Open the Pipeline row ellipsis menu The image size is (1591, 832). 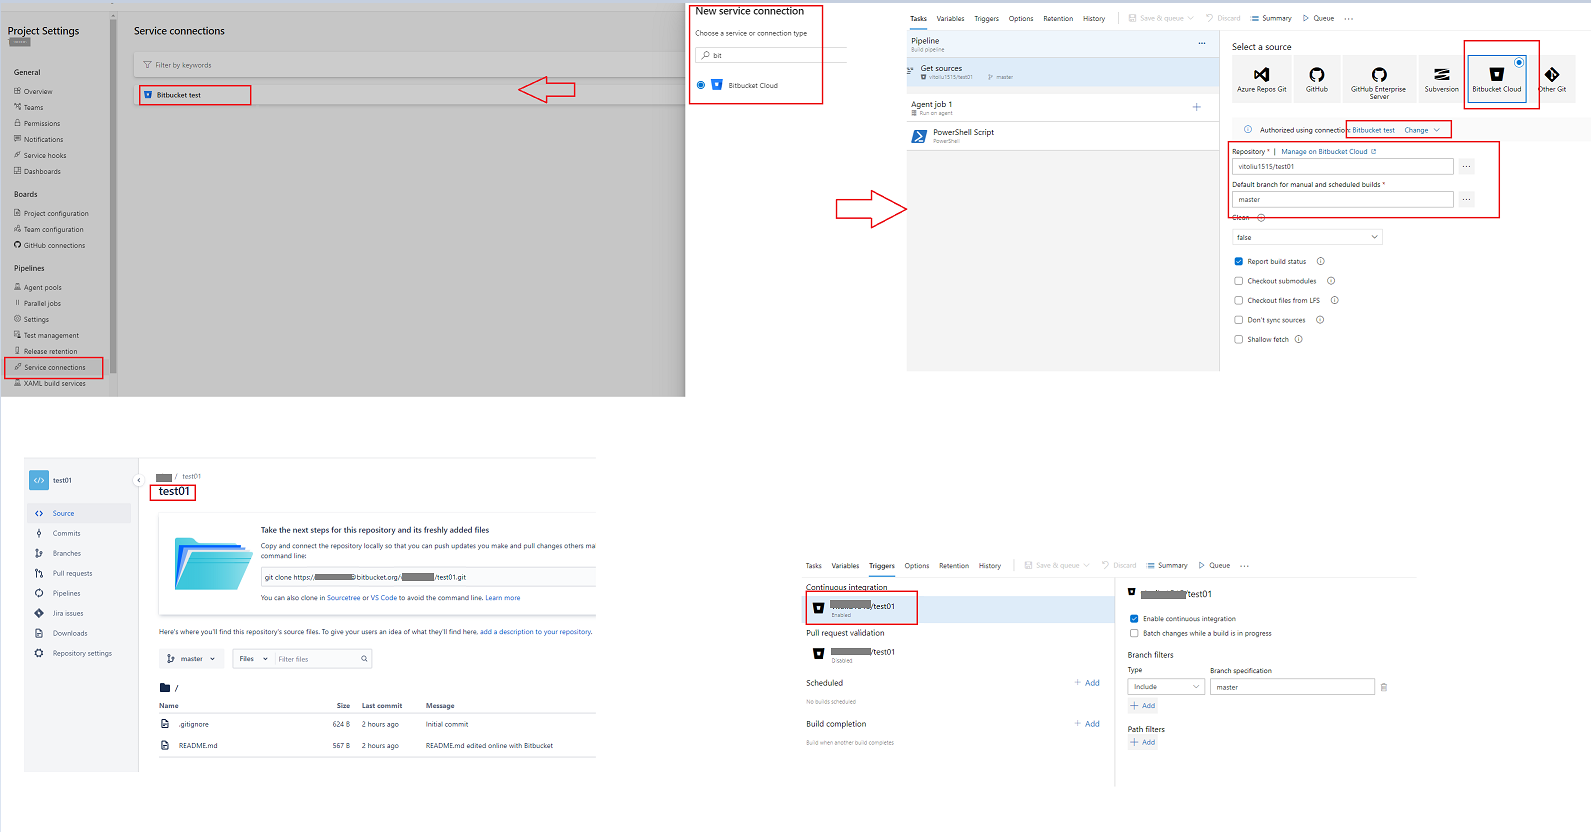[1201, 43]
